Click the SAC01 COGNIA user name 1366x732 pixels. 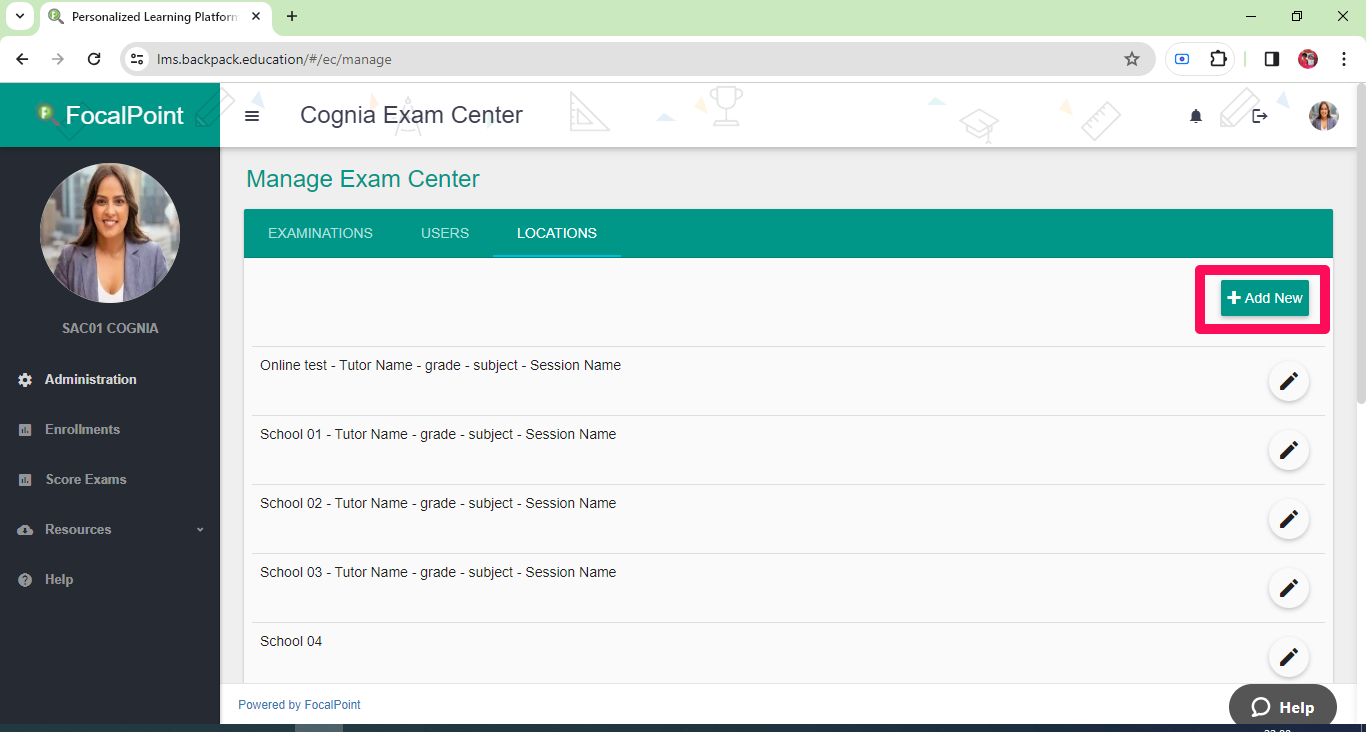pyautogui.click(x=110, y=329)
